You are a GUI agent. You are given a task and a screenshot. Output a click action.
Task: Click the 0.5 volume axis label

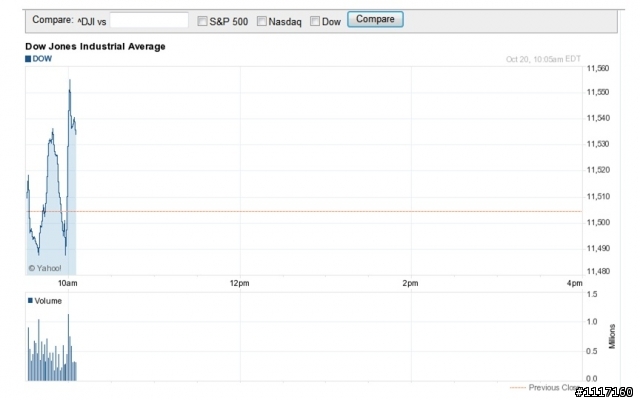[592, 351]
